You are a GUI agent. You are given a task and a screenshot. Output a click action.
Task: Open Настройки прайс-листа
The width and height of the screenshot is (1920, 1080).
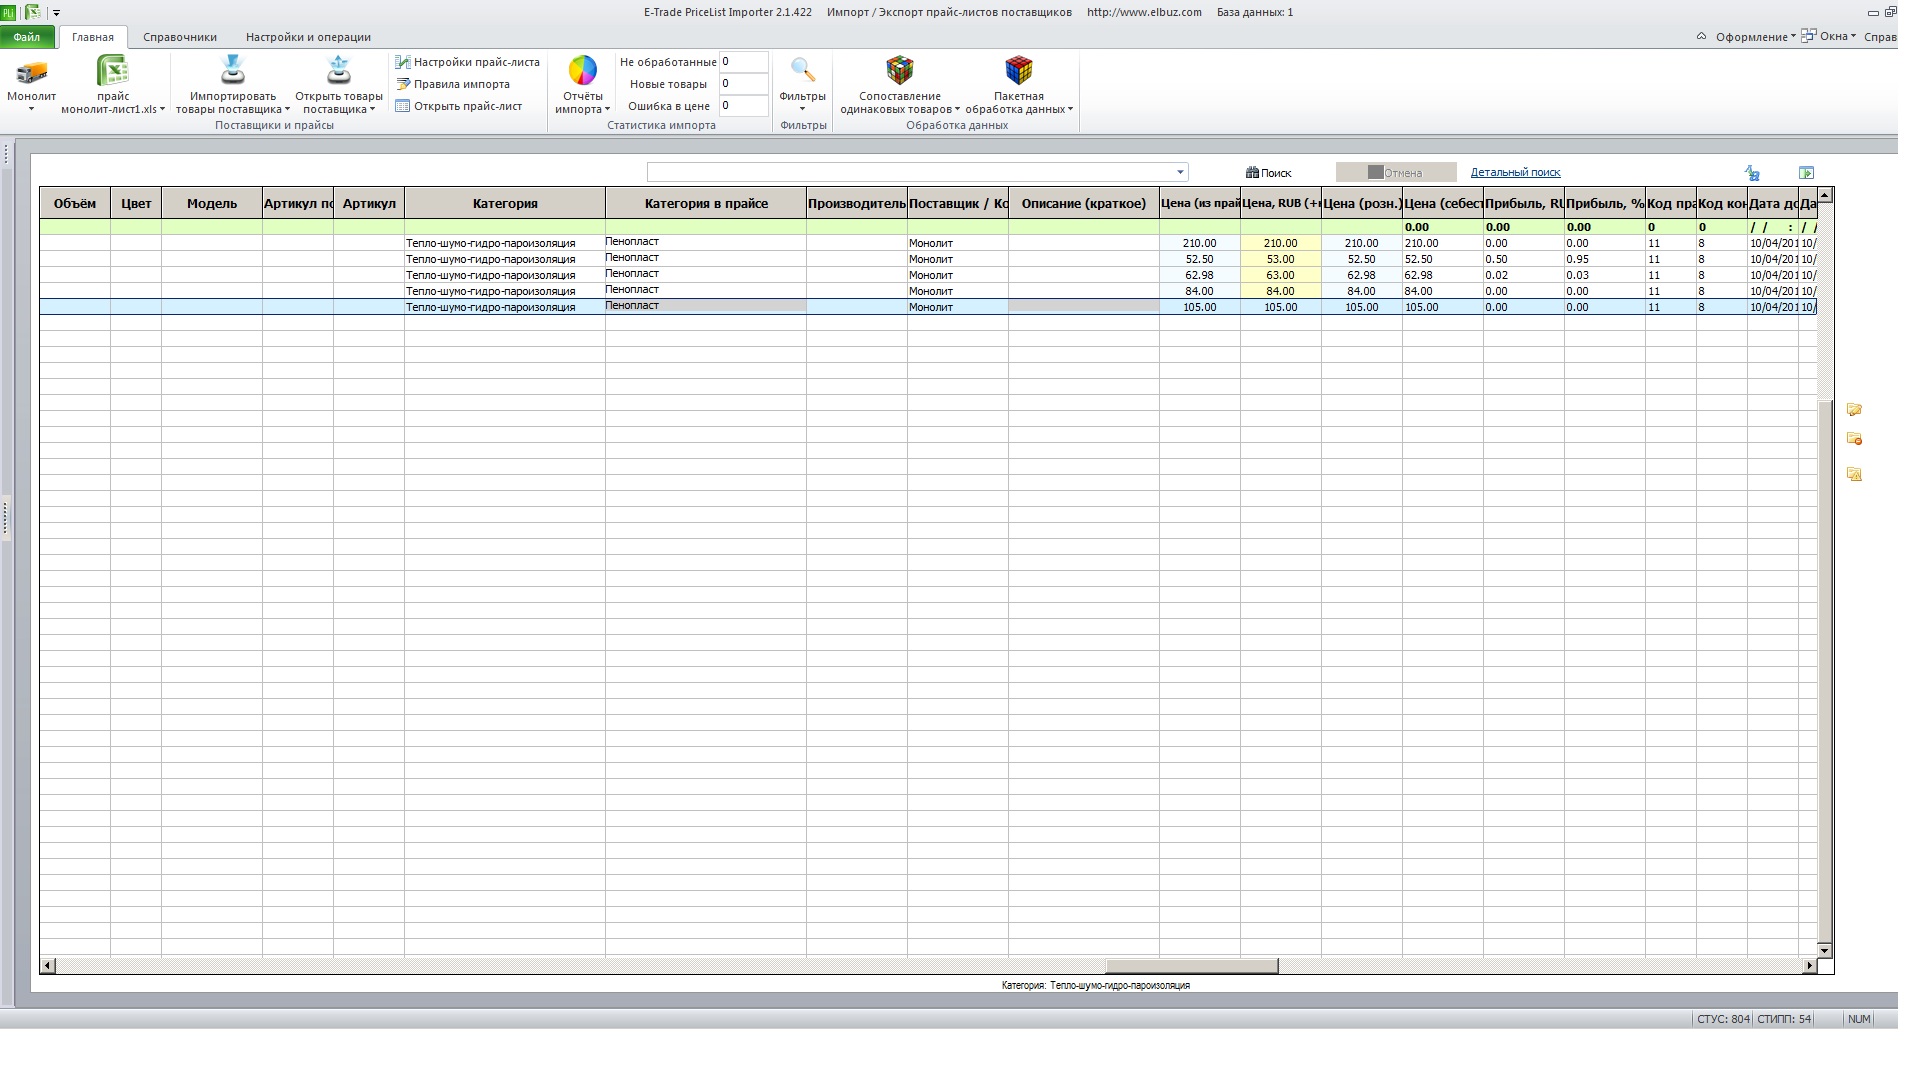pos(467,62)
